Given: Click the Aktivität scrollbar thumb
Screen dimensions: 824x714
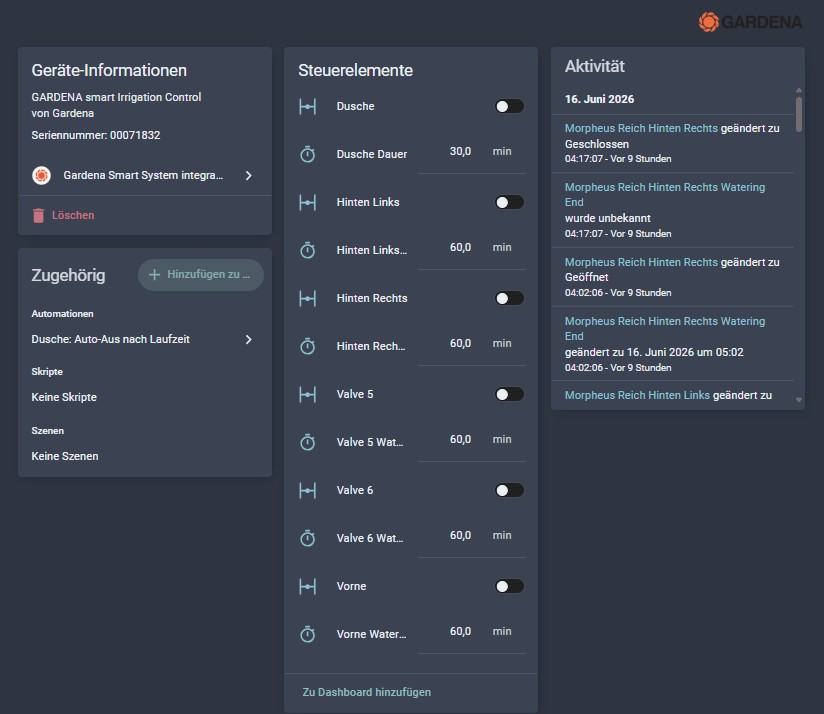Looking at the screenshot, I should click(x=799, y=114).
